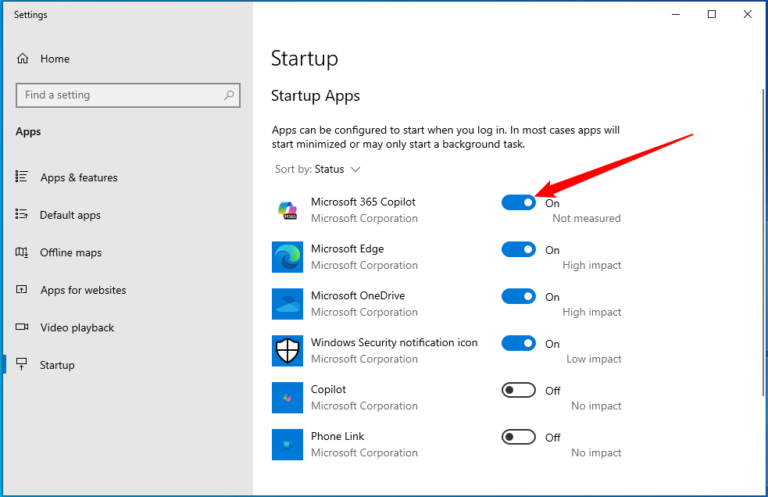Click High impact under Microsoft Edge

(592, 265)
